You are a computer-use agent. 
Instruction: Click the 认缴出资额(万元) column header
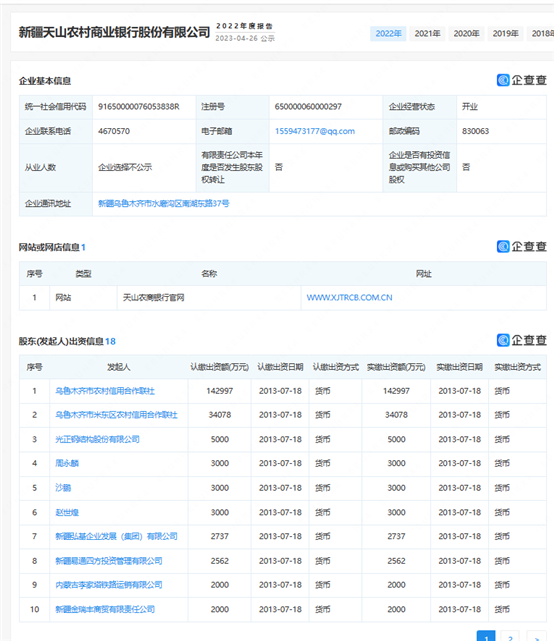coord(220,367)
